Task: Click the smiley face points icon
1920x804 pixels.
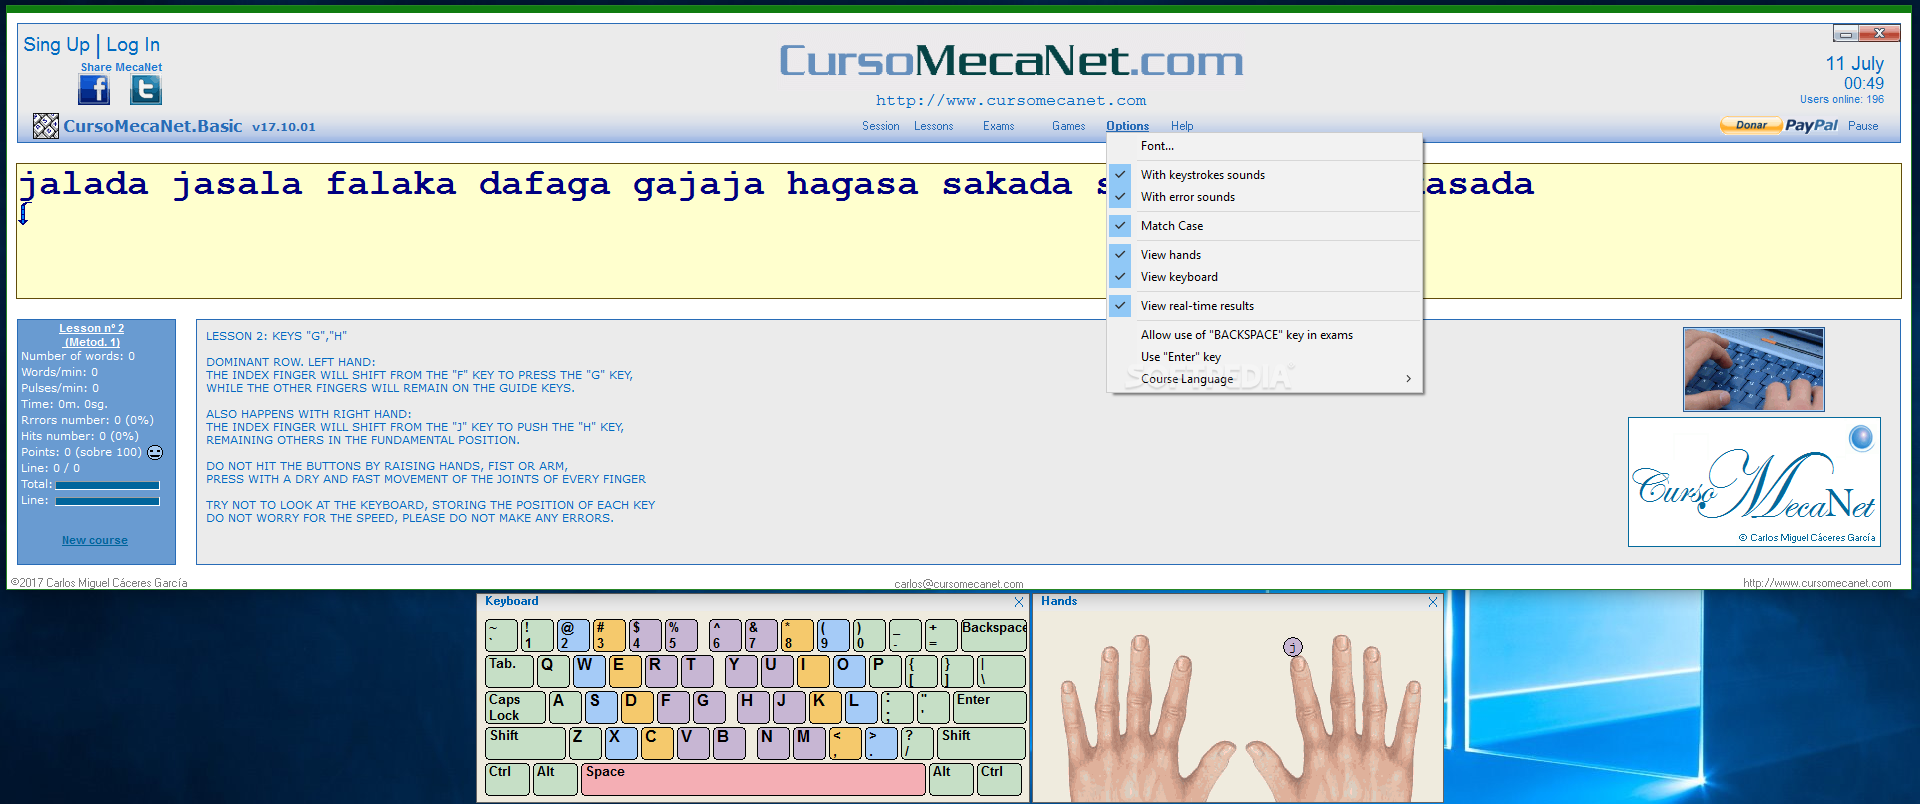Action: pyautogui.click(x=155, y=452)
